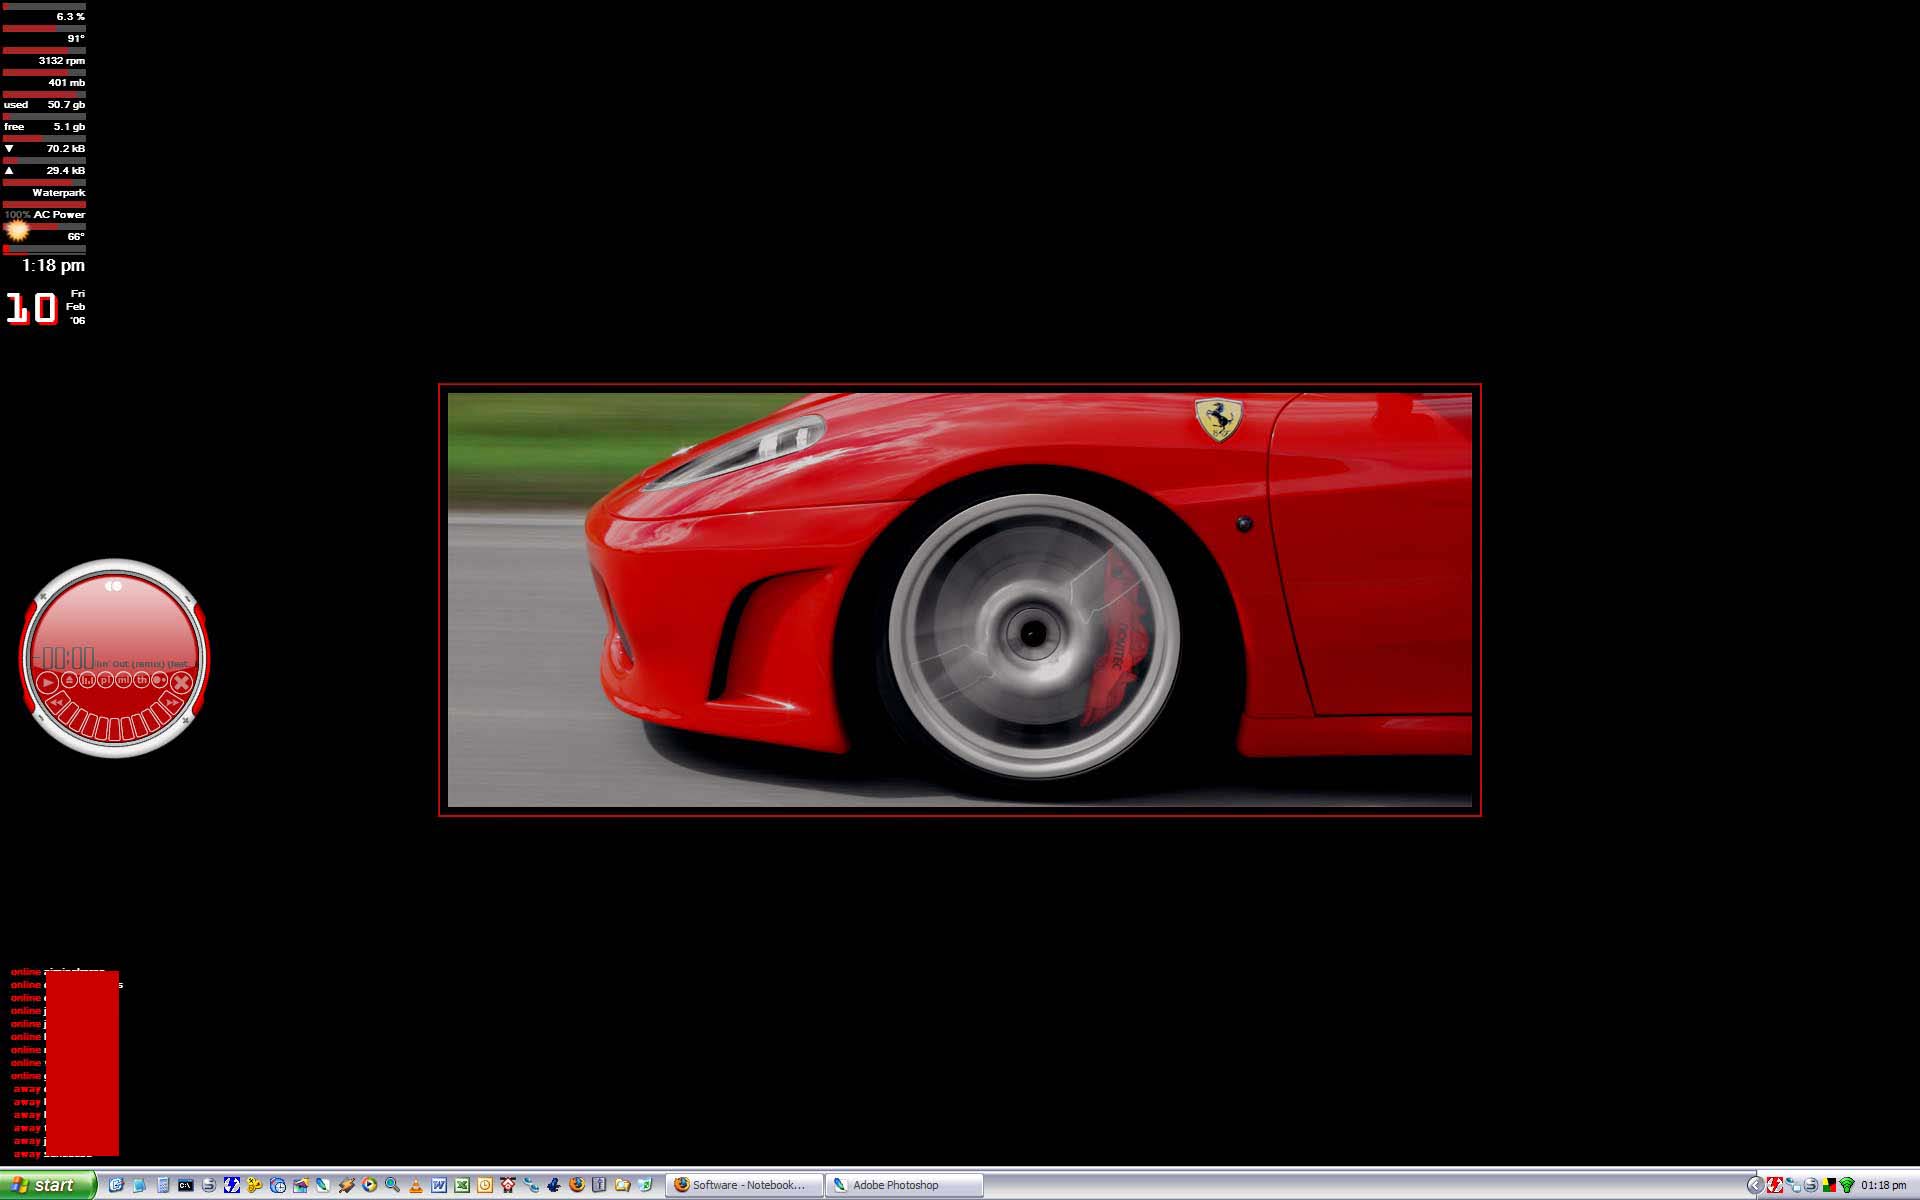Open the folder icon in quick launch
The image size is (1920, 1200).
tap(622, 1185)
